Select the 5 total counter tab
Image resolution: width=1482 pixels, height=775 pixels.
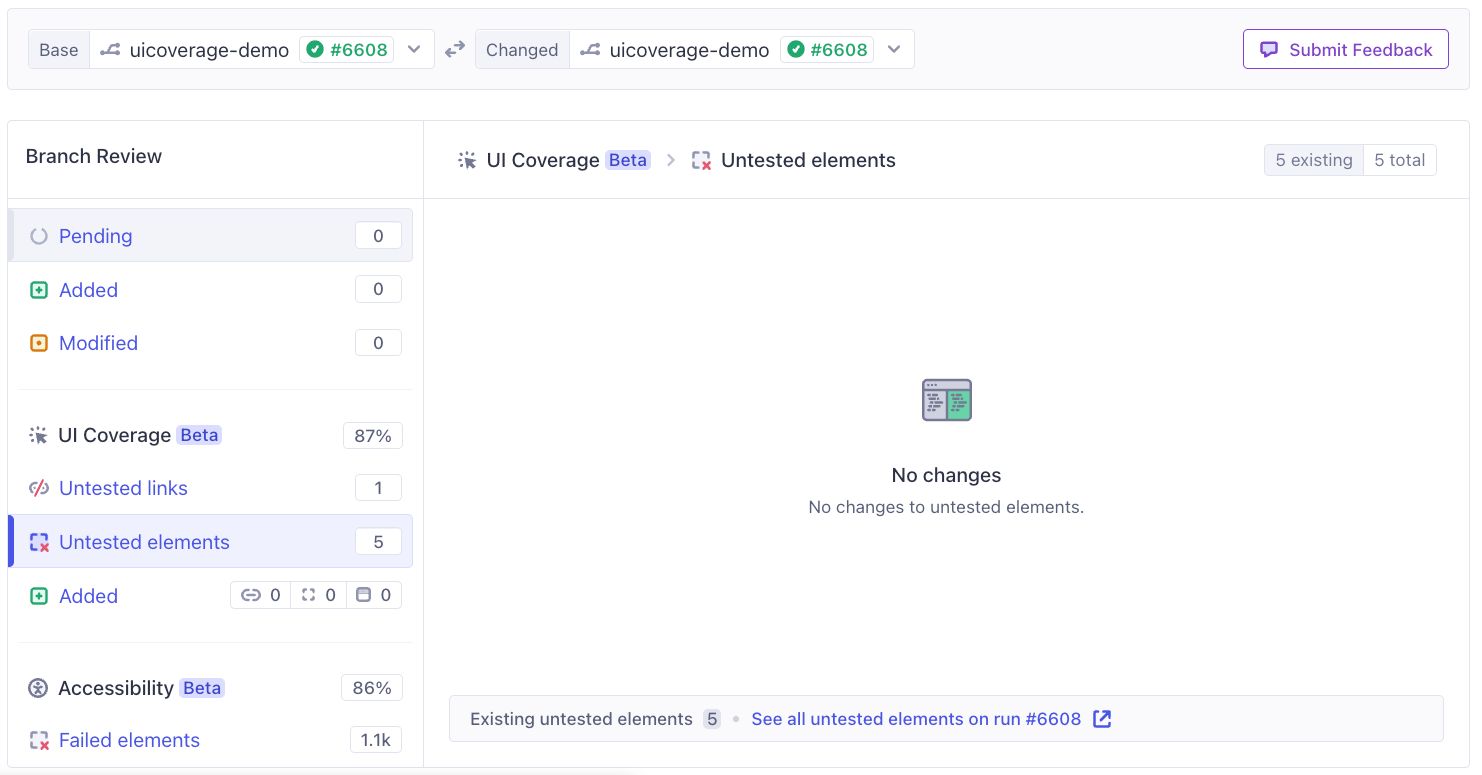[1400, 159]
